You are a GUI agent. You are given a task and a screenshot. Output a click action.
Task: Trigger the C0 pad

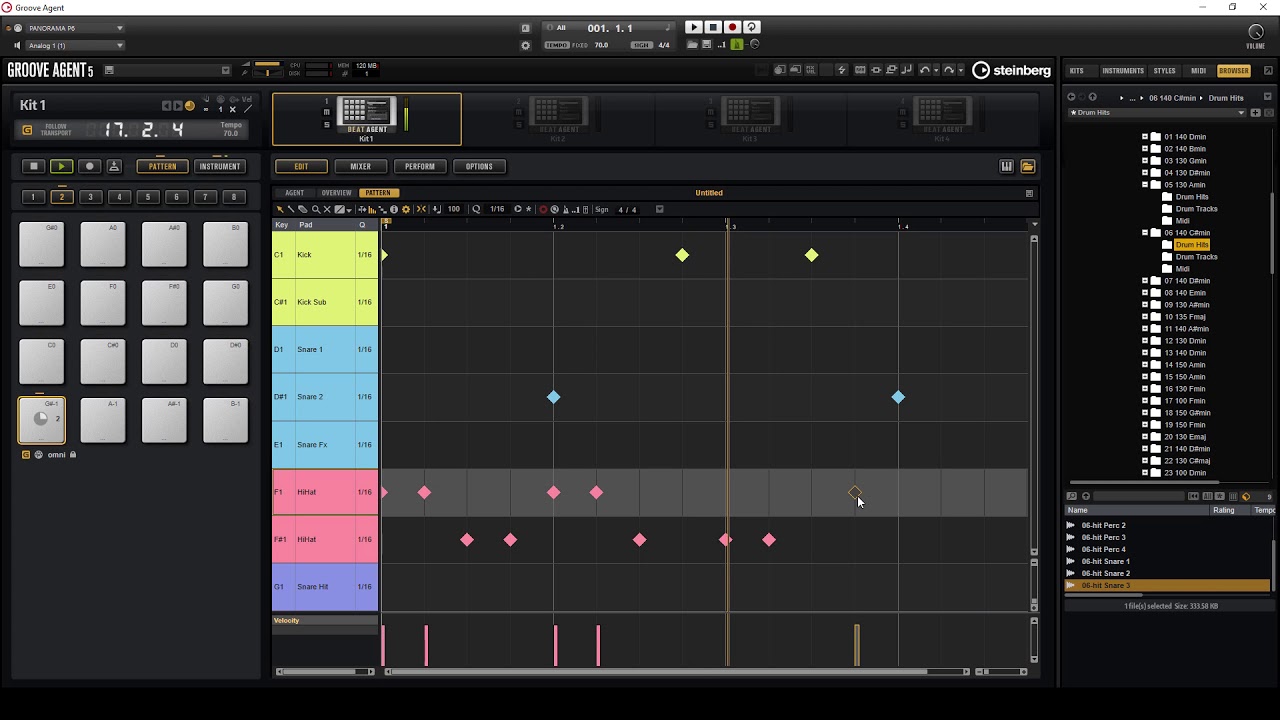[x=41, y=362]
